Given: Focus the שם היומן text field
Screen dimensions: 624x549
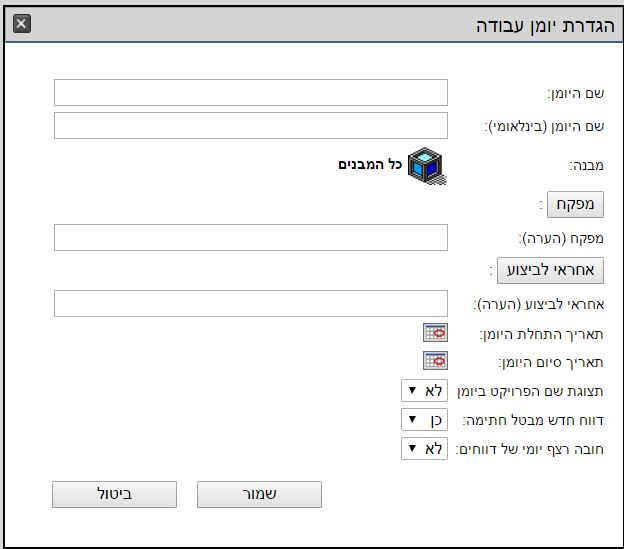Looking at the screenshot, I should pyautogui.click(x=251, y=93).
